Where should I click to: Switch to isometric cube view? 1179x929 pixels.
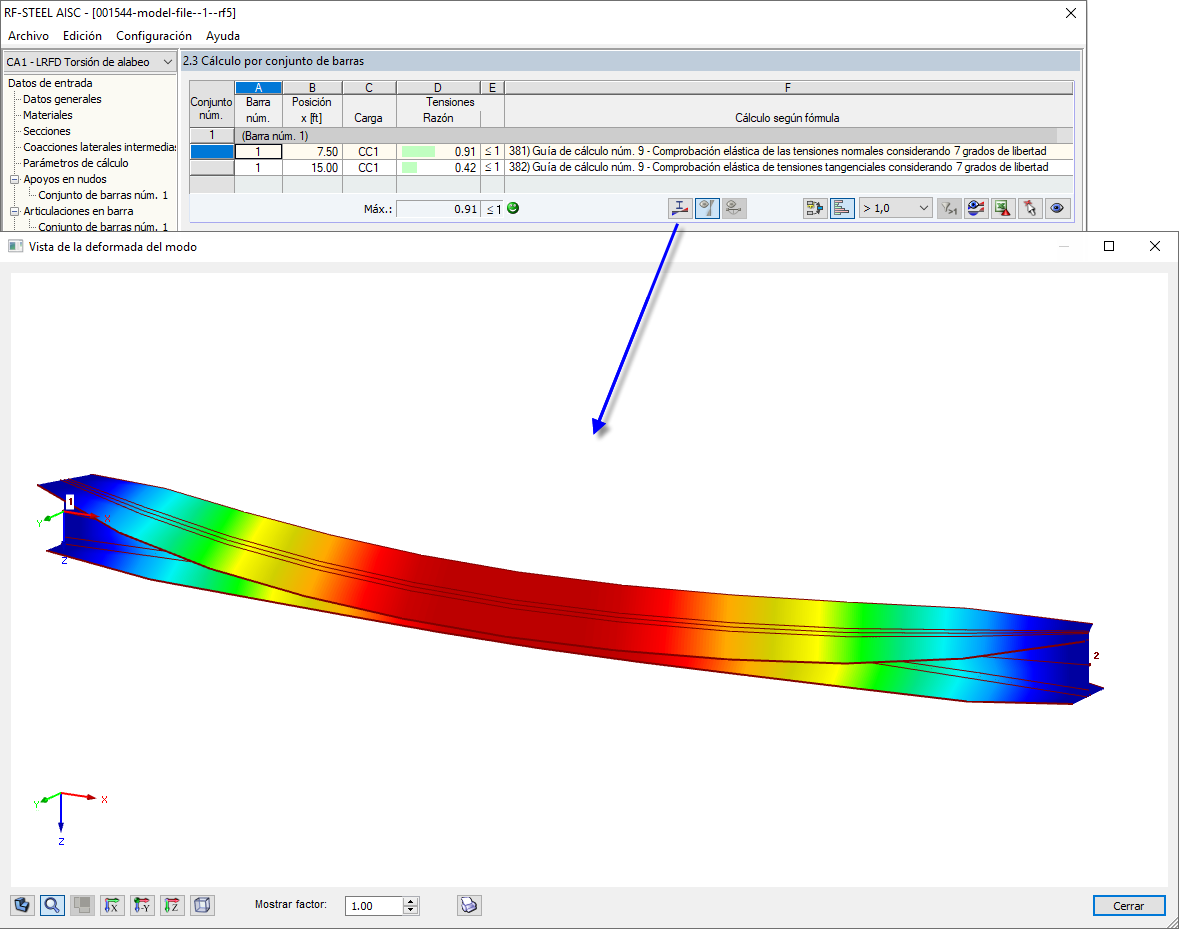click(202, 905)
